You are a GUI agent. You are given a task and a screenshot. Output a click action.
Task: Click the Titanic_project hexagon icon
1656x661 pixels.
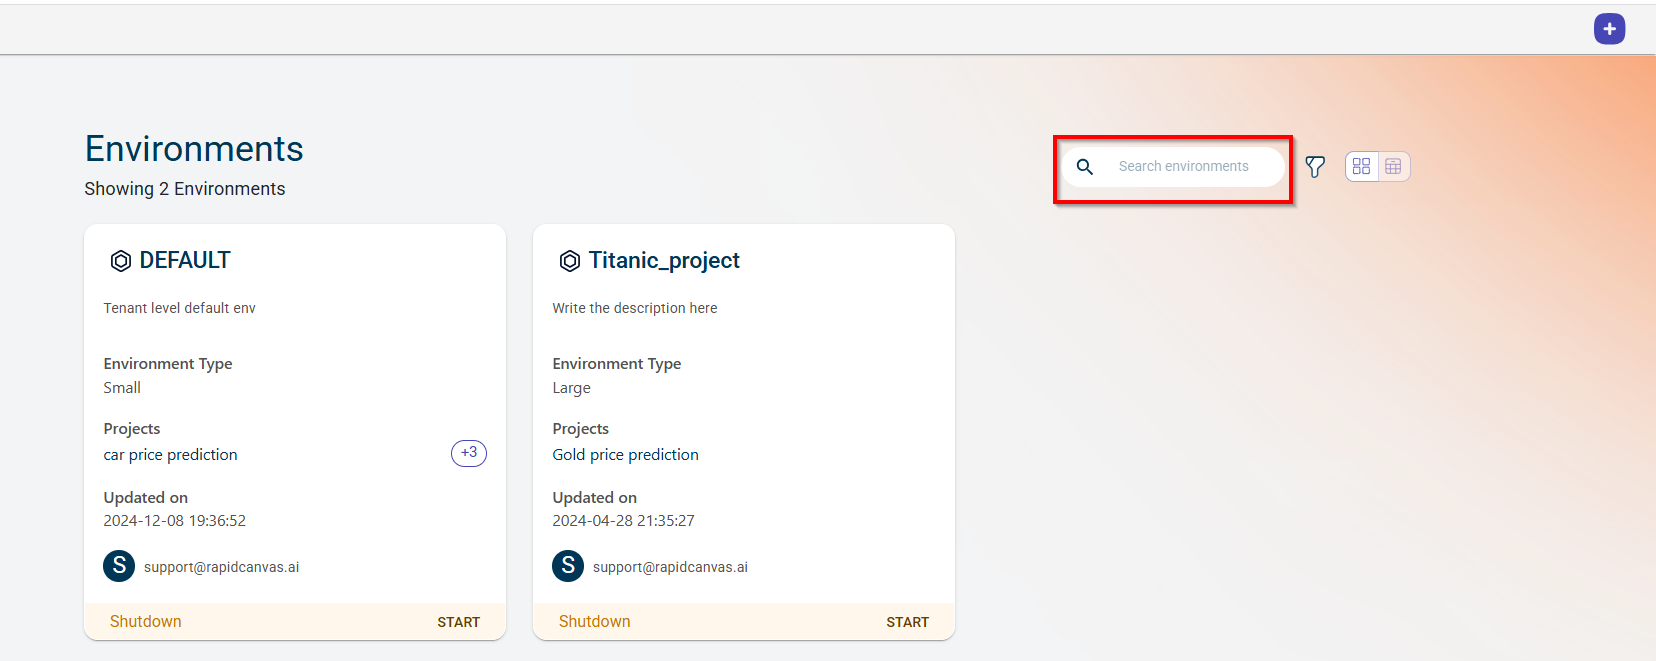tap(570, 261)
